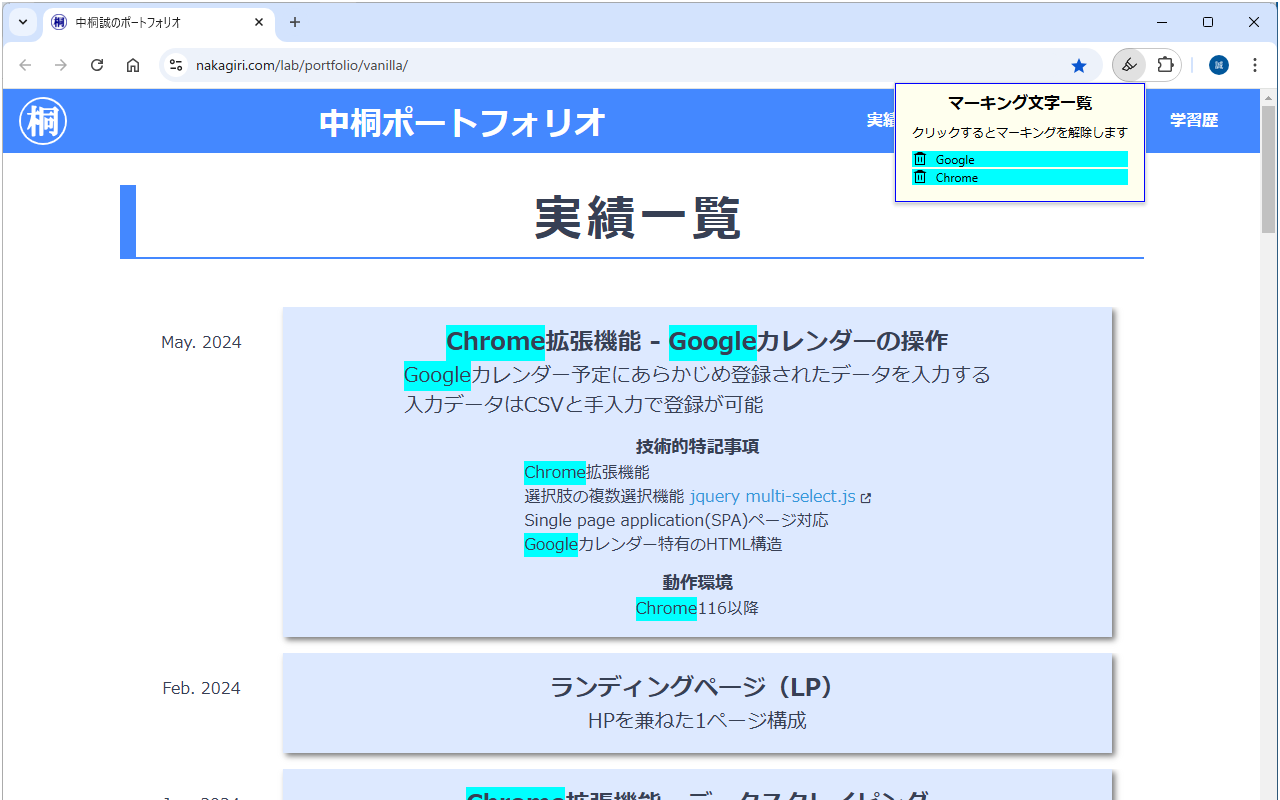Close the 中桐誠のポートフォリオ tab

259,22
